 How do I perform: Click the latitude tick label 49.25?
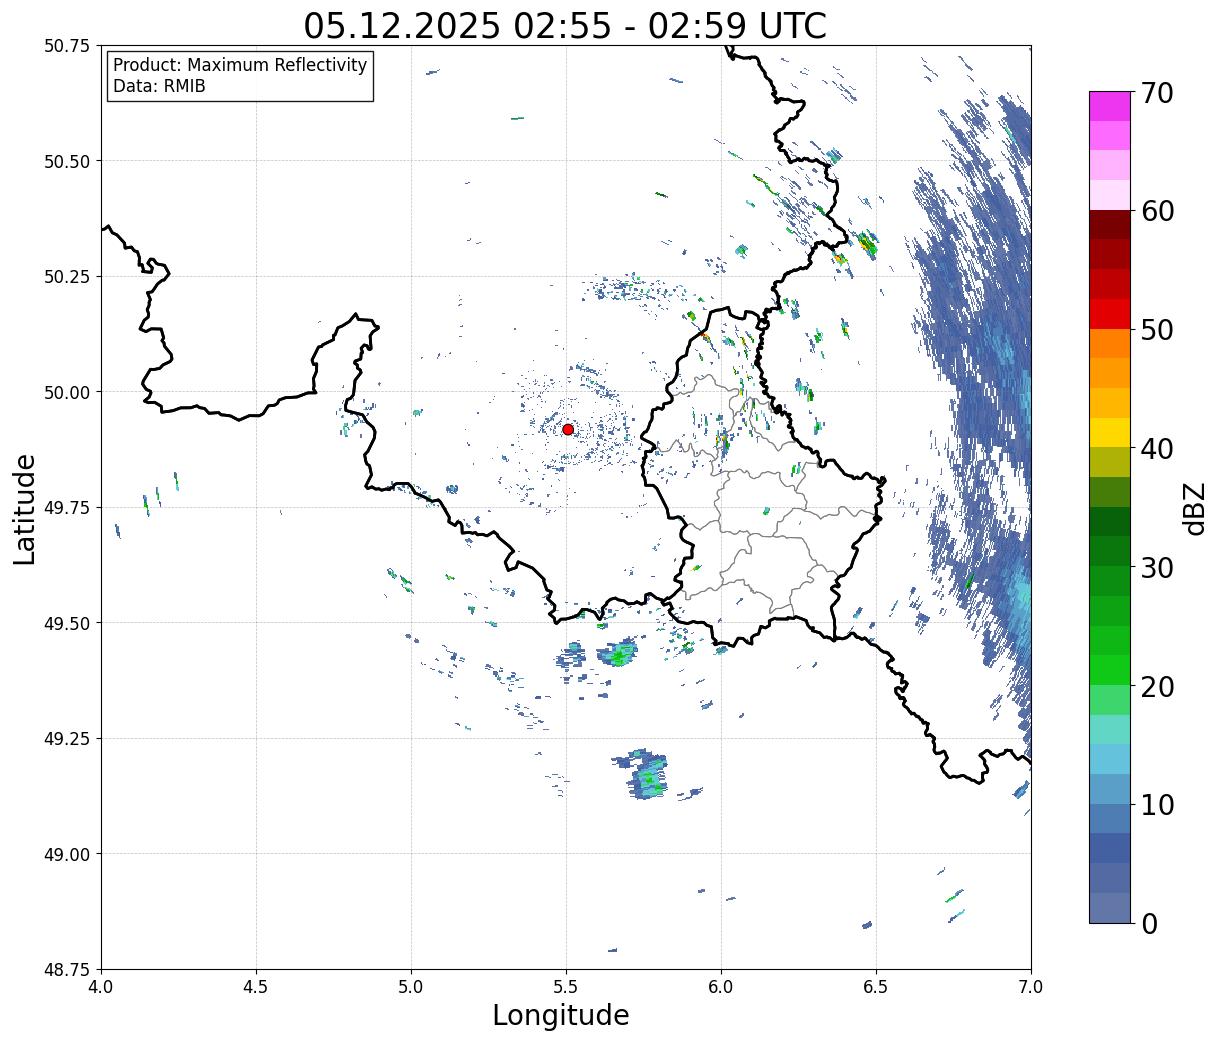[67, 739]
